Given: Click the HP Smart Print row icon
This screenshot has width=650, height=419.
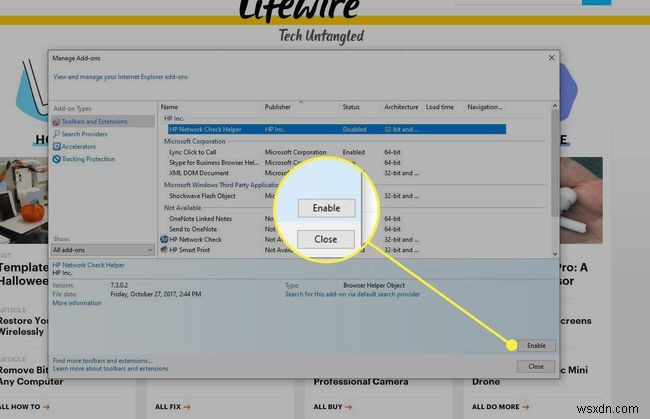Looking at the screenshot, I should (164, 249).
